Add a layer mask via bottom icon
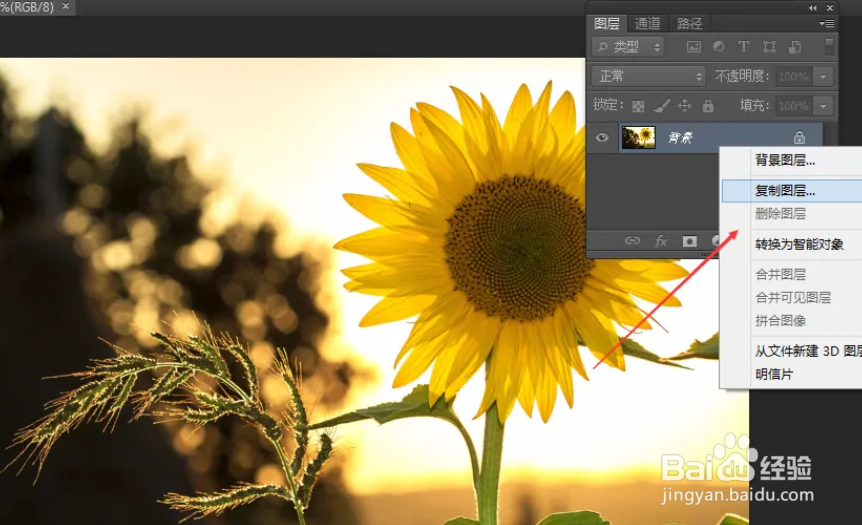The width and height of the screenshot is (862, 525). 689,241
